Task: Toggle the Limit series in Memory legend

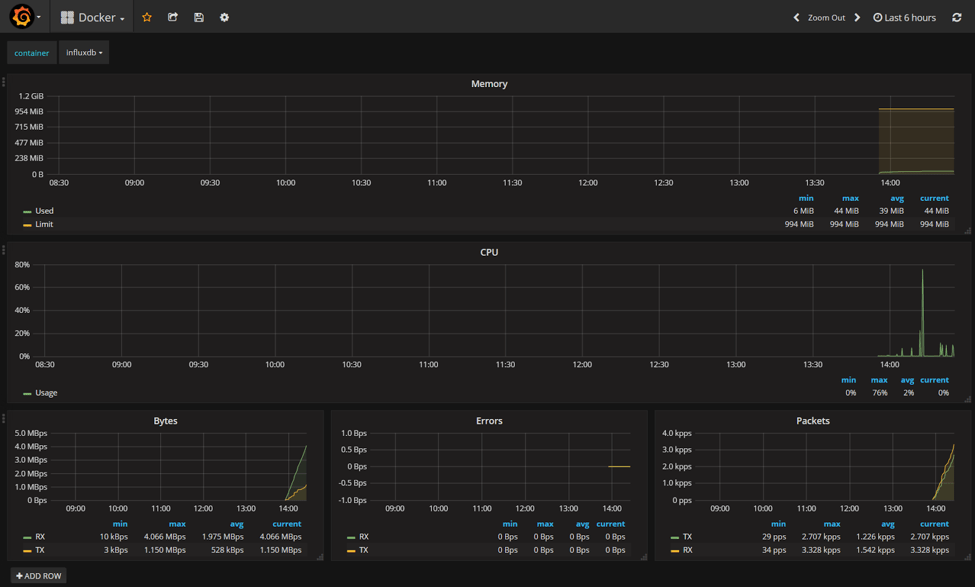Action: pyautogui.click(x=44, y=224)
